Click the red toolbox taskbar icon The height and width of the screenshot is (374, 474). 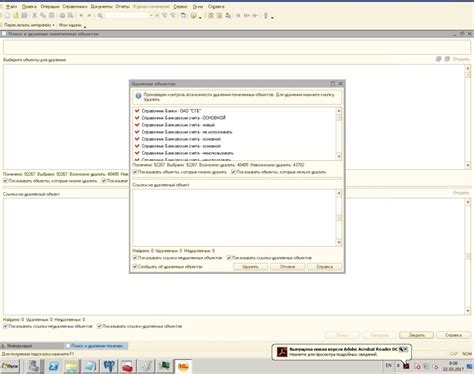pyautogui.click(x=127, y=366)
